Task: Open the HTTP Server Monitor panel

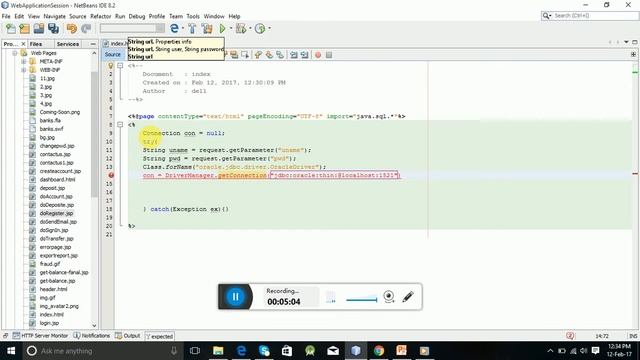Action: [x=40, y=336]
